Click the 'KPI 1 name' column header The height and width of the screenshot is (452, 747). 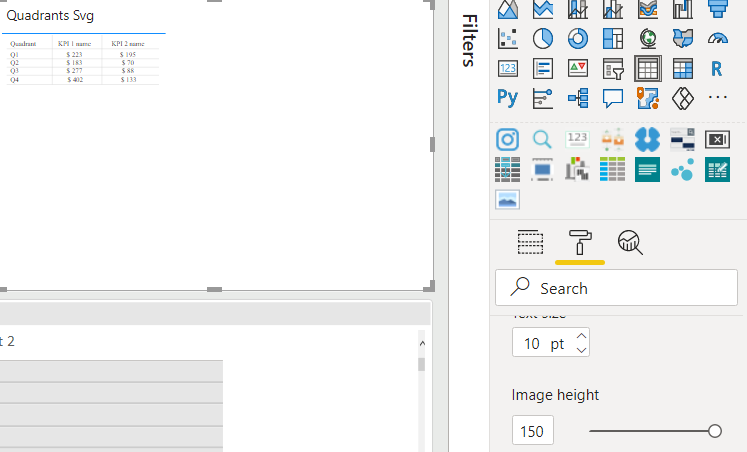tap(74, 43)
